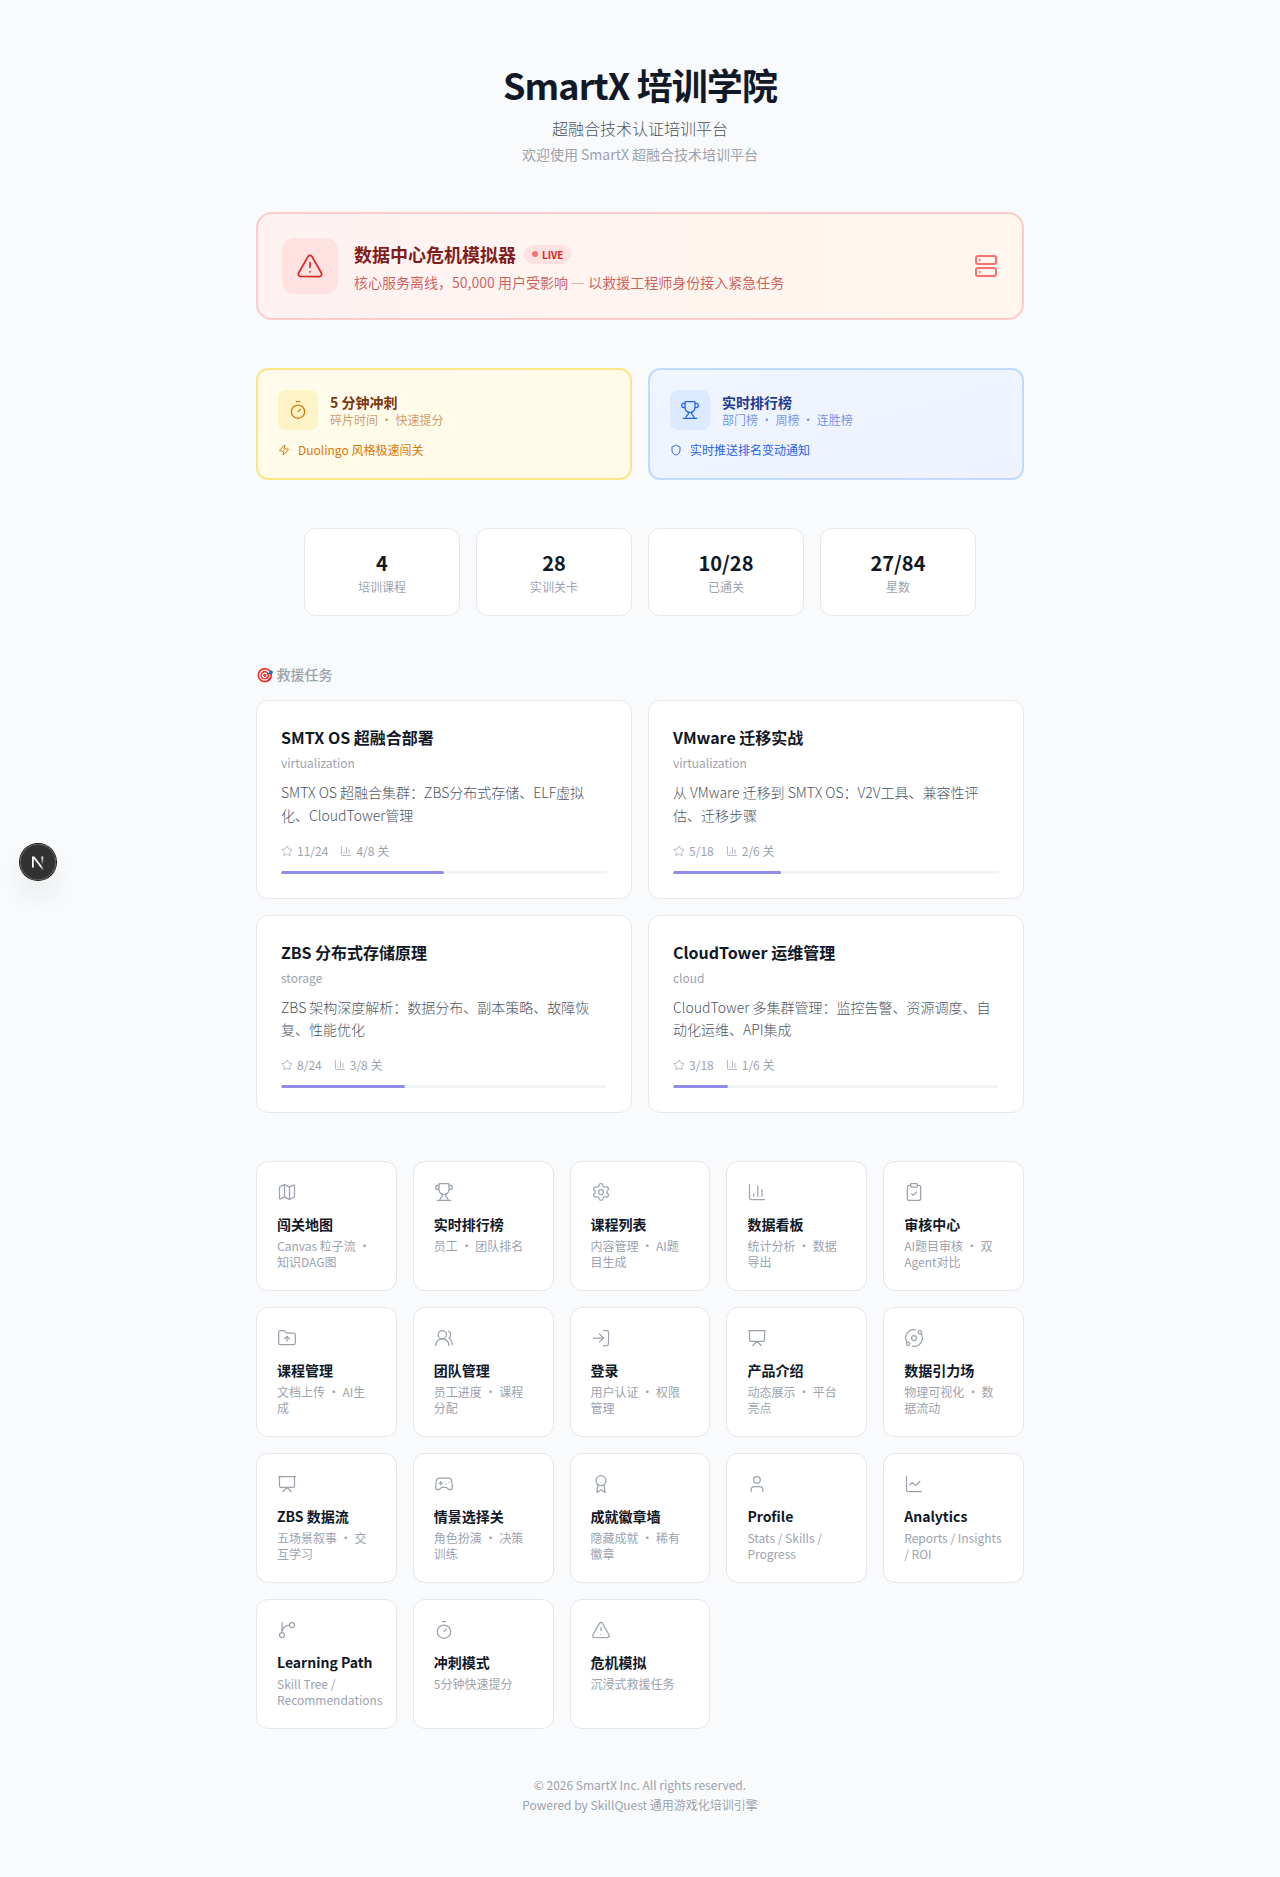Open the Next.js dev tools round button
This screenshot has width=1280, height=1877.
point(38,862)
